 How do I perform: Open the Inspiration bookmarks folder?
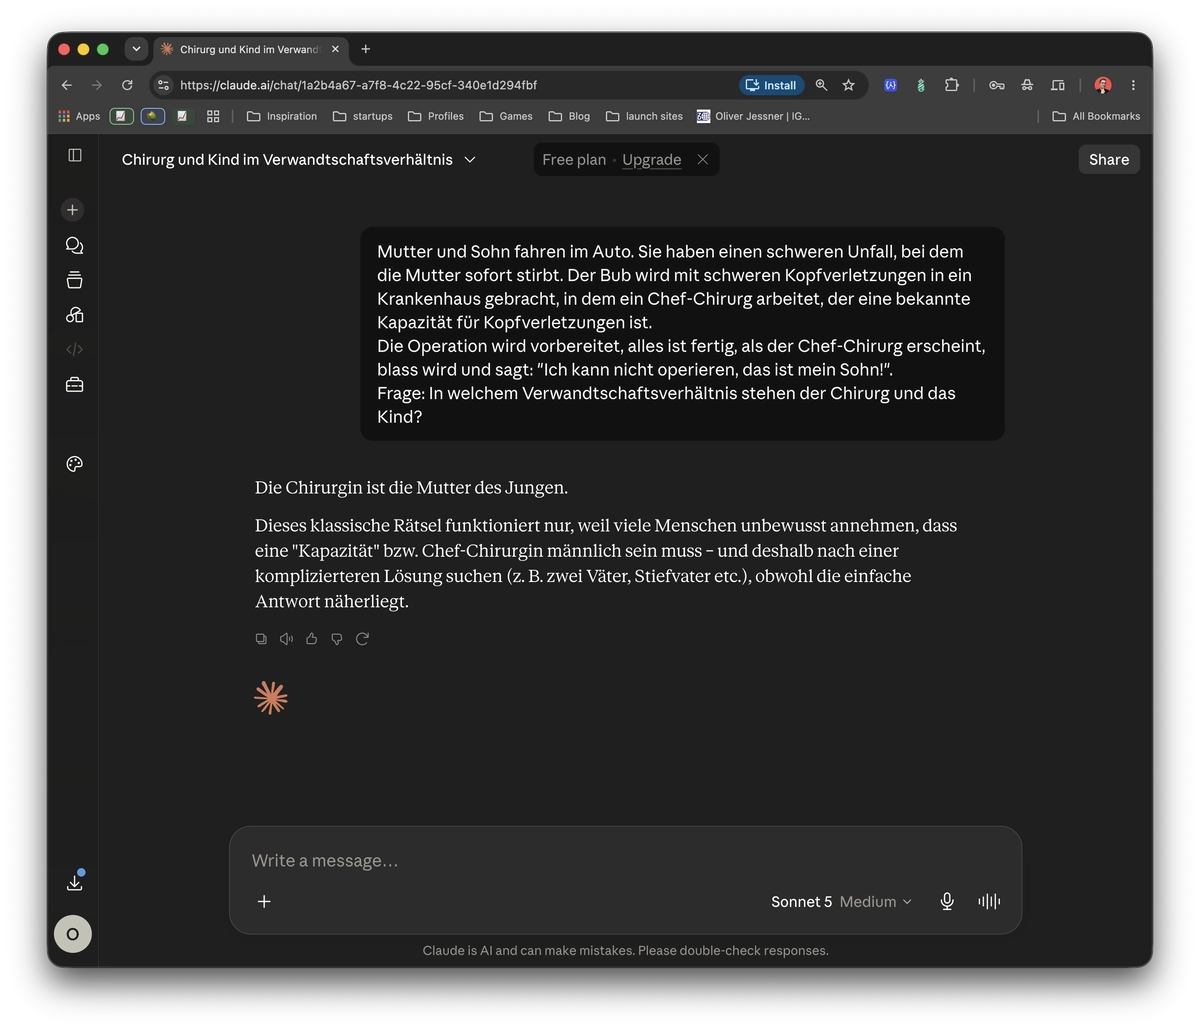[282, 116]
